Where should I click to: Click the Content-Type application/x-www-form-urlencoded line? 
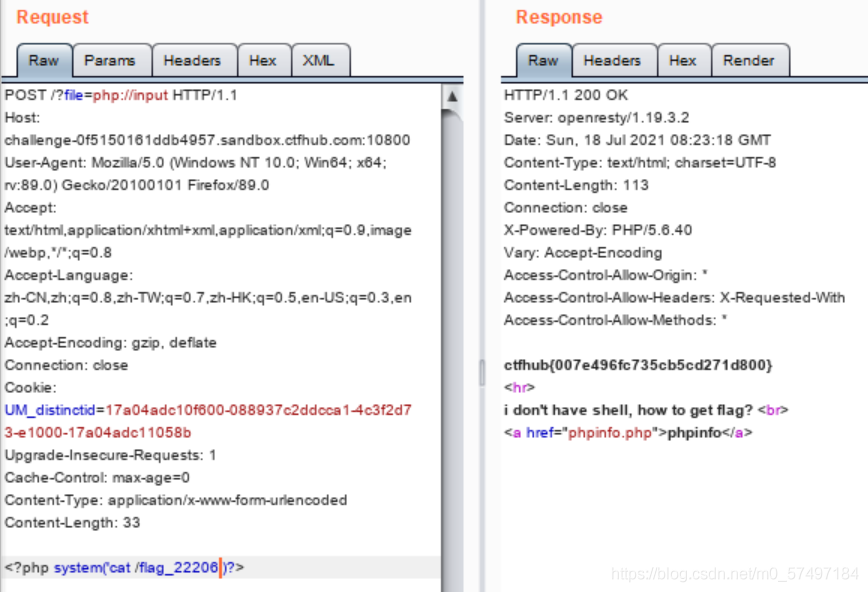pos(175,500)
